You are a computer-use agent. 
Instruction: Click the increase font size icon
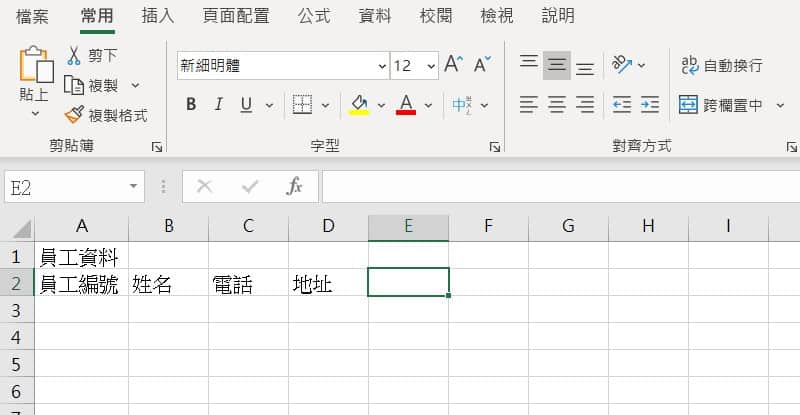coord(453,66)
